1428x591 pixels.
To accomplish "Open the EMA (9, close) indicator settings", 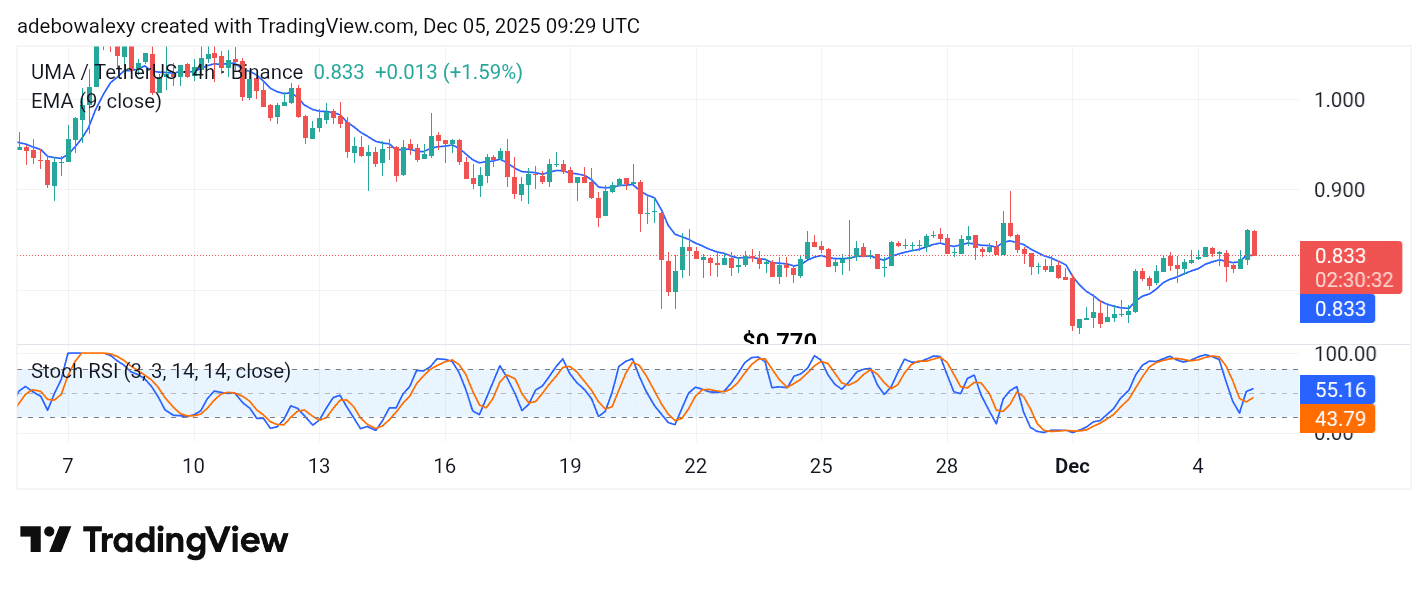I will [94, 100].
